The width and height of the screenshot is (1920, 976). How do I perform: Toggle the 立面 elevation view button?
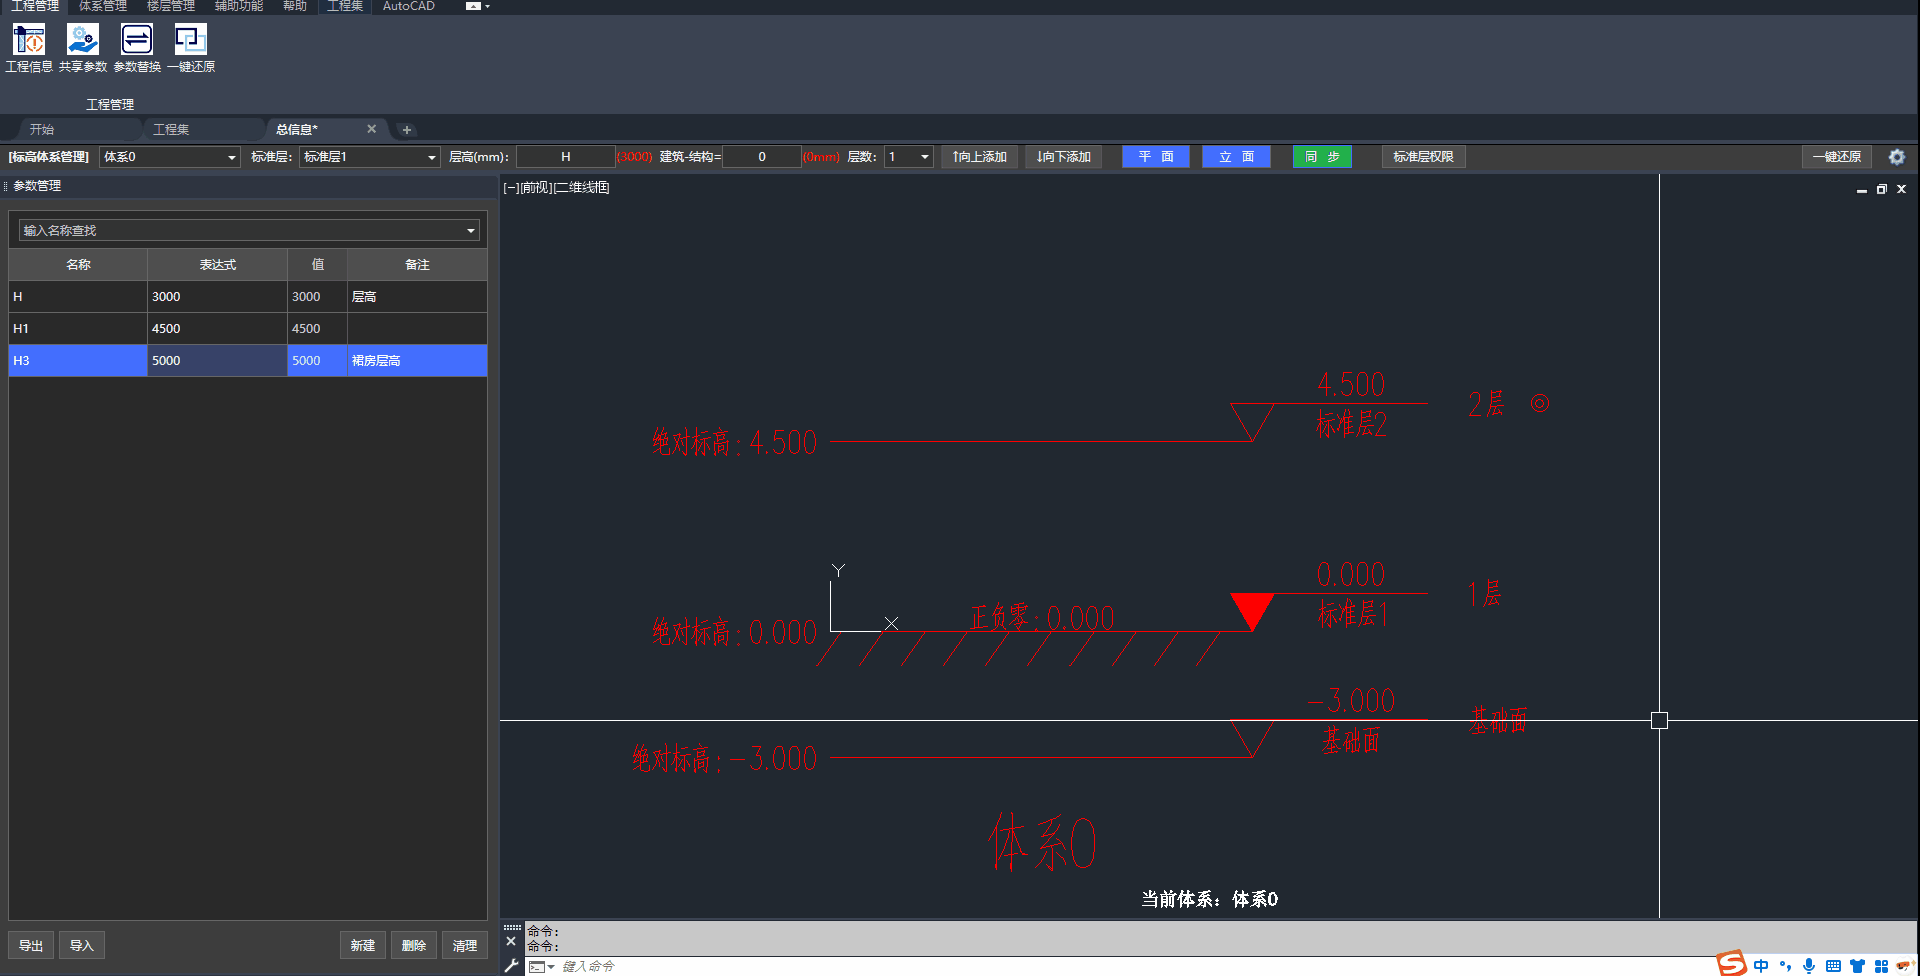pos(1236,157)
